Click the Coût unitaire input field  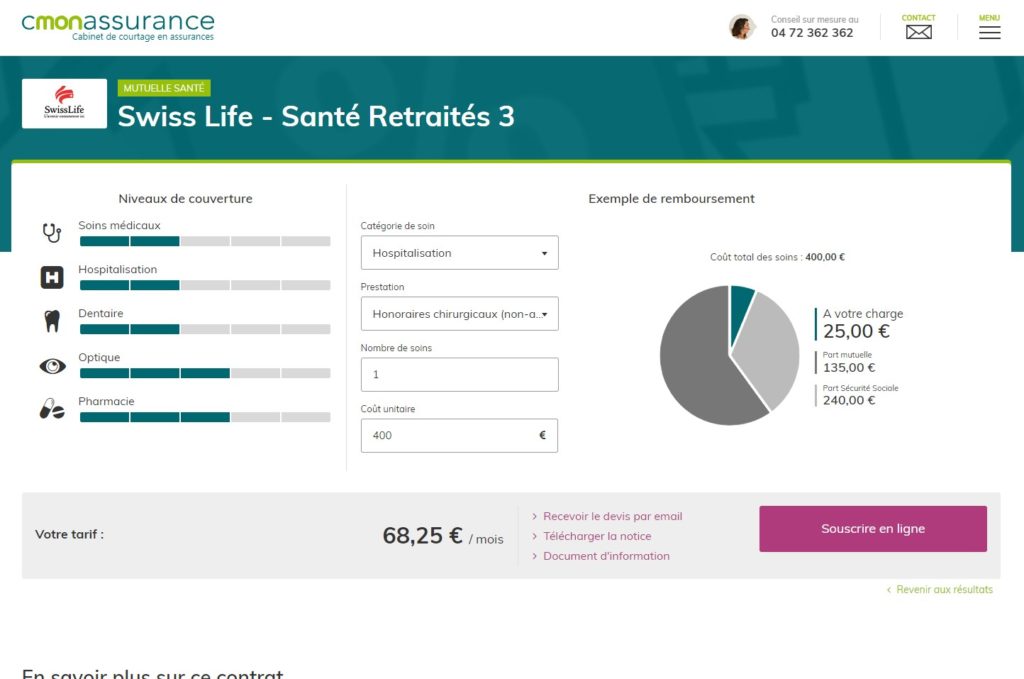tap(460, 435)
